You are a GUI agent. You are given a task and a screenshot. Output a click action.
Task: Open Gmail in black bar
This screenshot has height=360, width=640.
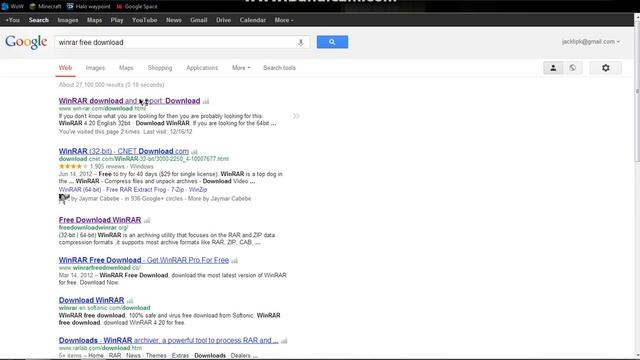199,20
